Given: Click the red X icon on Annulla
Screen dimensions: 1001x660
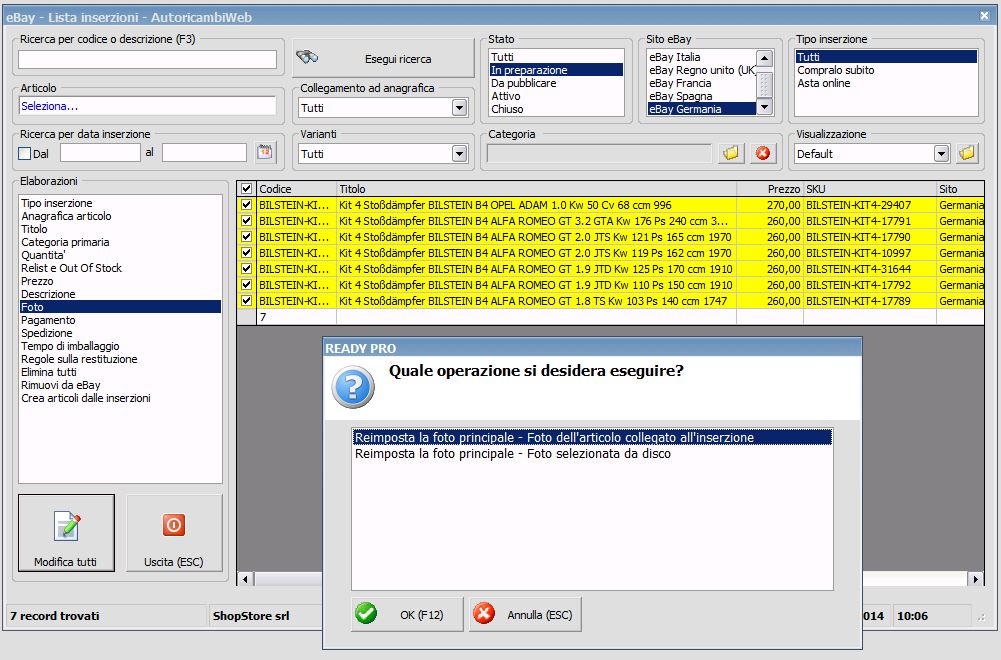Looking at the screenshot, I should point(484,613).
